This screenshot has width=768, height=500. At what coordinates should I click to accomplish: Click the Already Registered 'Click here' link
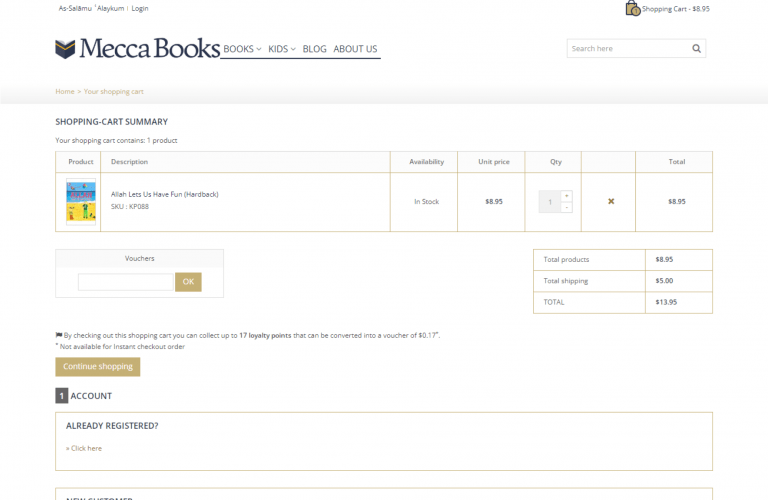tap(84, 449)
